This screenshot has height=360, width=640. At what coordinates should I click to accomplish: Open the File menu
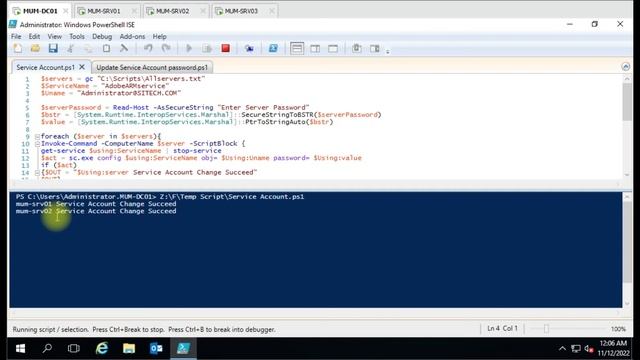(x=16, y=36)
